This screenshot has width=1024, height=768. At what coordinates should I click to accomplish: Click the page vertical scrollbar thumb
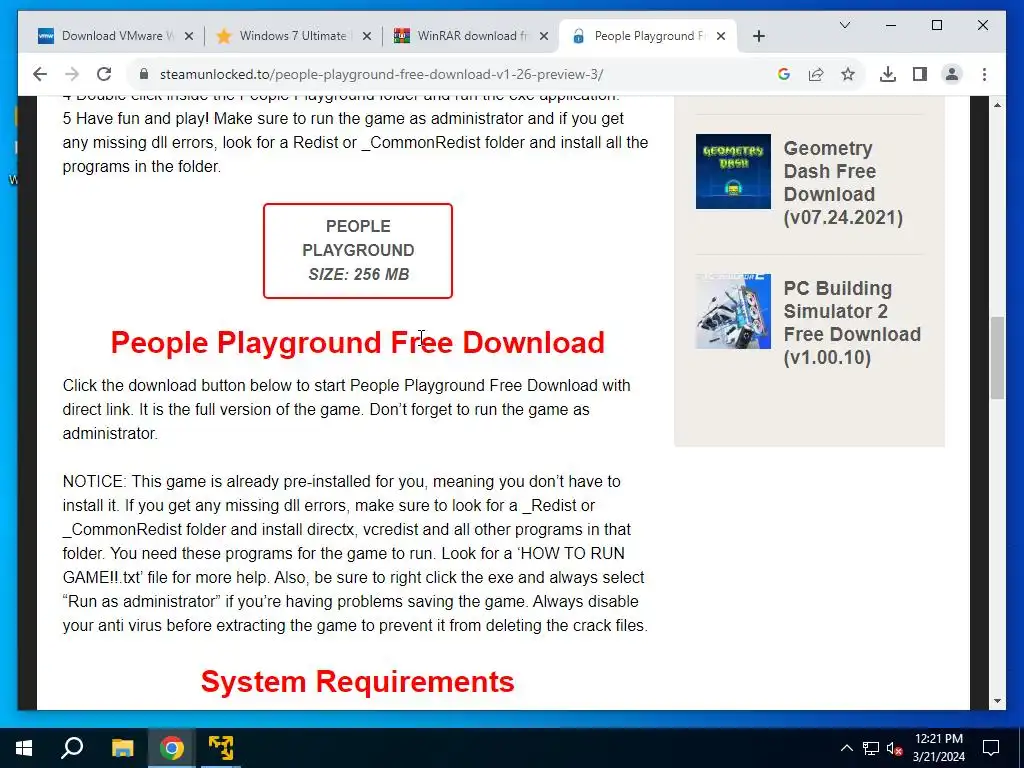tap(997, 357)
